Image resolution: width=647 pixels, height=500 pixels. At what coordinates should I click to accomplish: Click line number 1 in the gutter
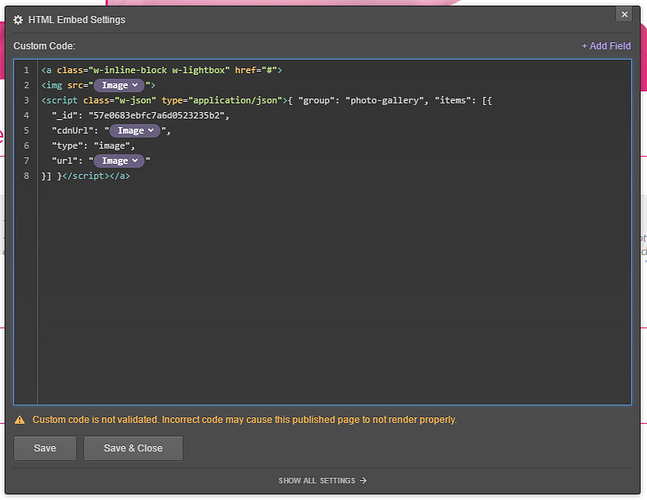click(26, 70)
